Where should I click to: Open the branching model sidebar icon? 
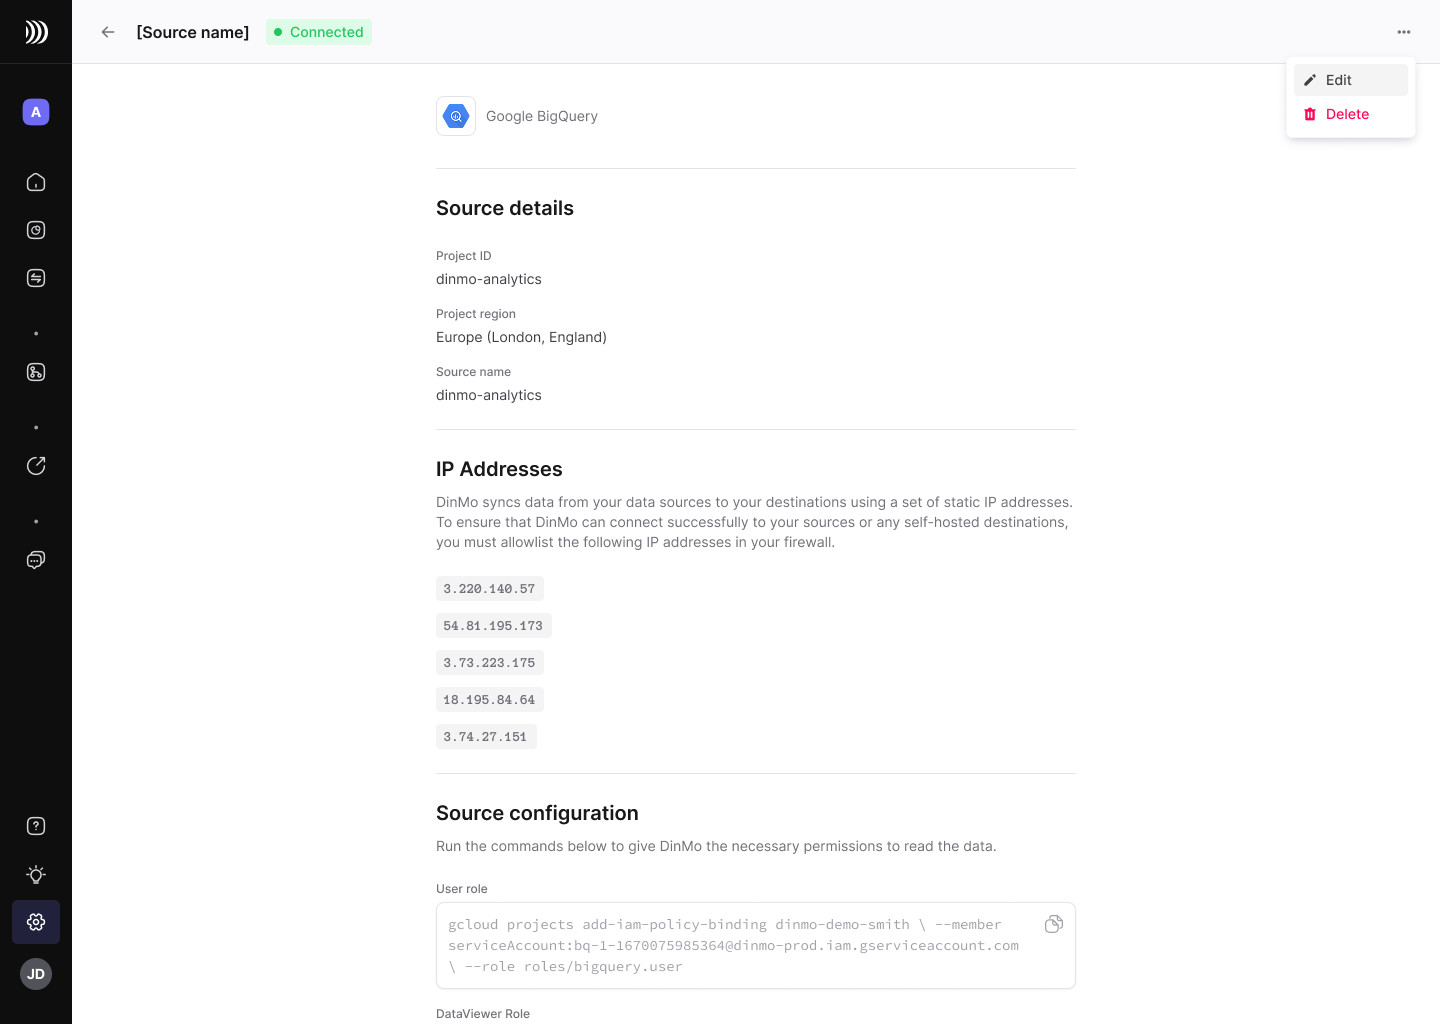click(36, 372)
